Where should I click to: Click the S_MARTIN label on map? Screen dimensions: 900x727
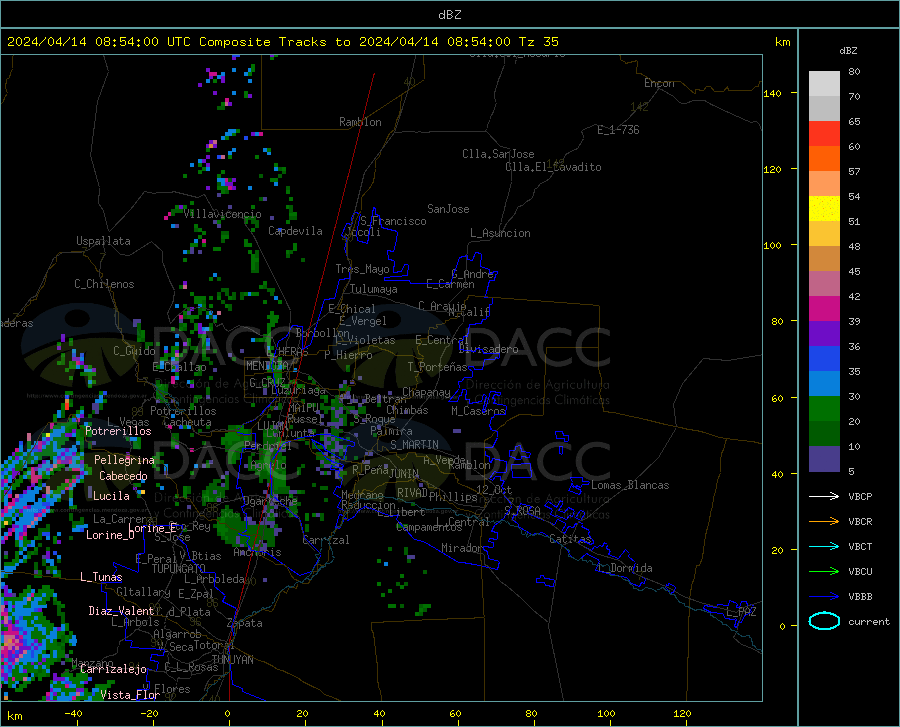click(414, 445)
